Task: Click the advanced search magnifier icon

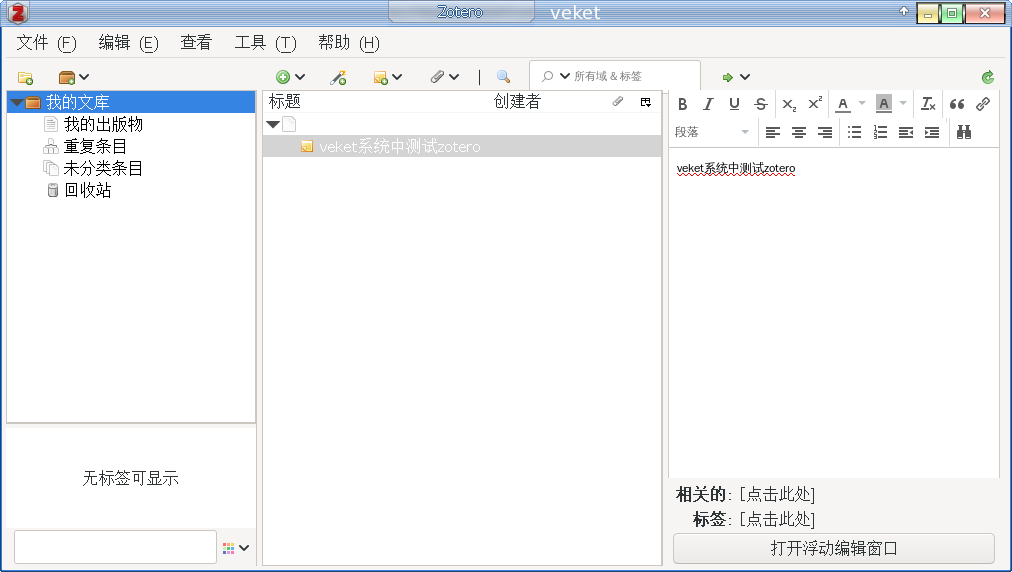Action: click(x=503, y=77)
